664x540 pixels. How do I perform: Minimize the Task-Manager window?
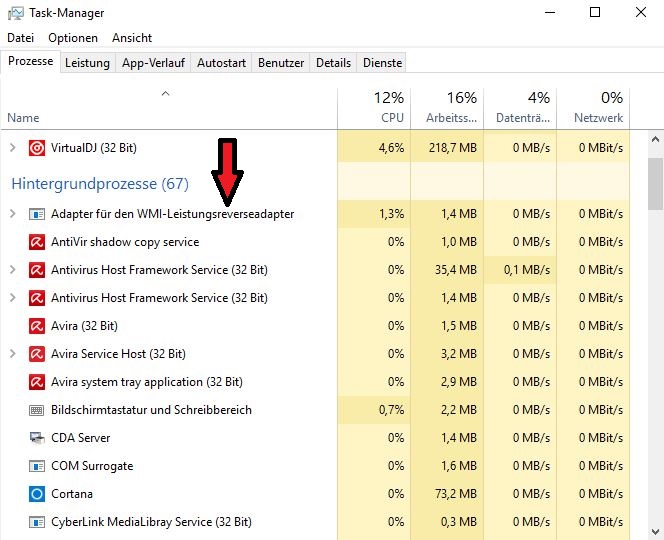coord(550,12)
